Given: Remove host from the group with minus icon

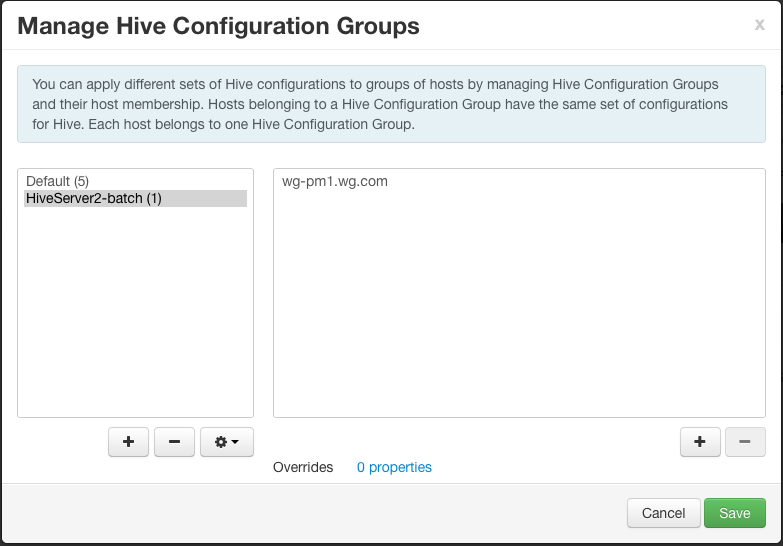Looking at the screenshot, I should click(x=745, y=442).
